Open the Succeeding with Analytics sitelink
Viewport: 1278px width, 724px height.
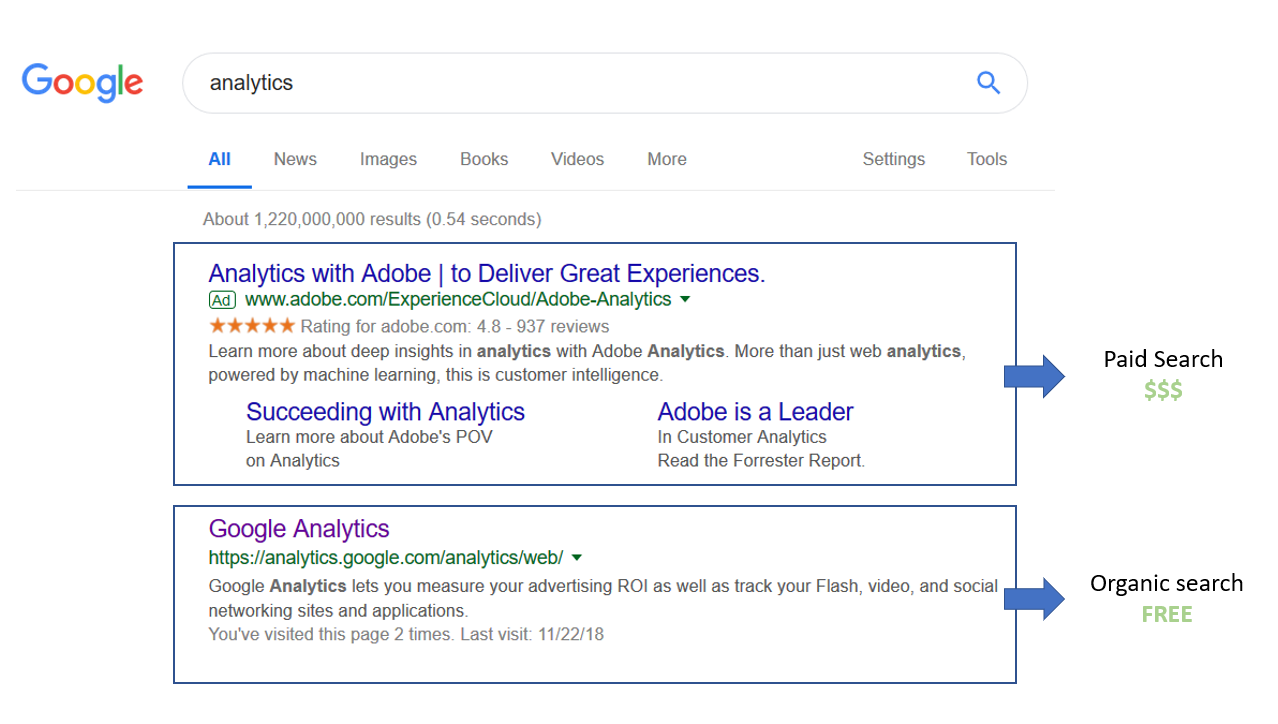point(385,412)
